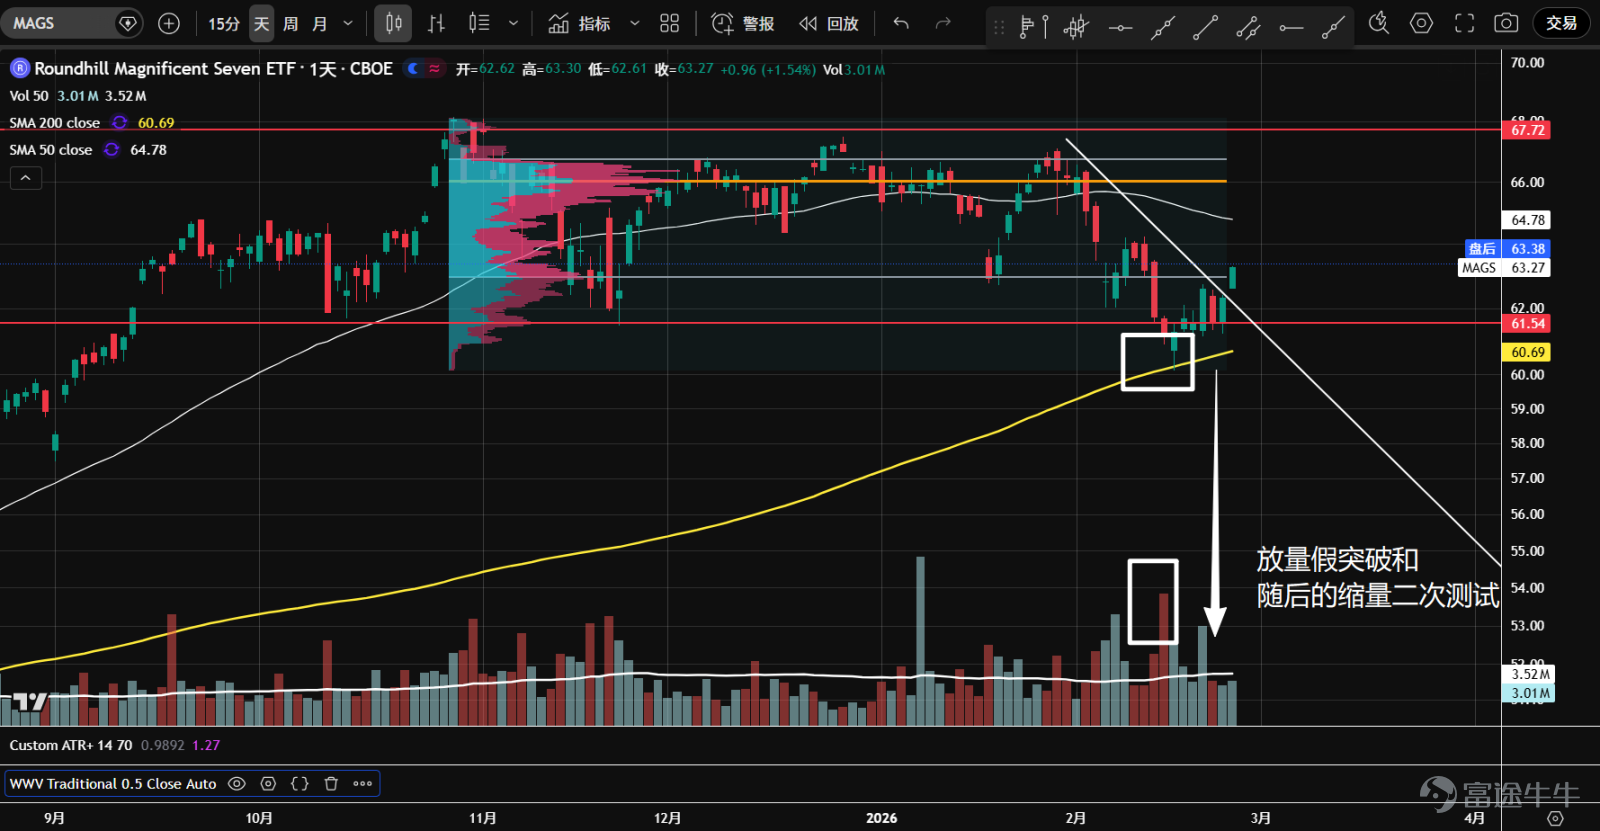Select candlestick chart type
The width and height of the screenshot is (1600, 831).
pos(393,23)
